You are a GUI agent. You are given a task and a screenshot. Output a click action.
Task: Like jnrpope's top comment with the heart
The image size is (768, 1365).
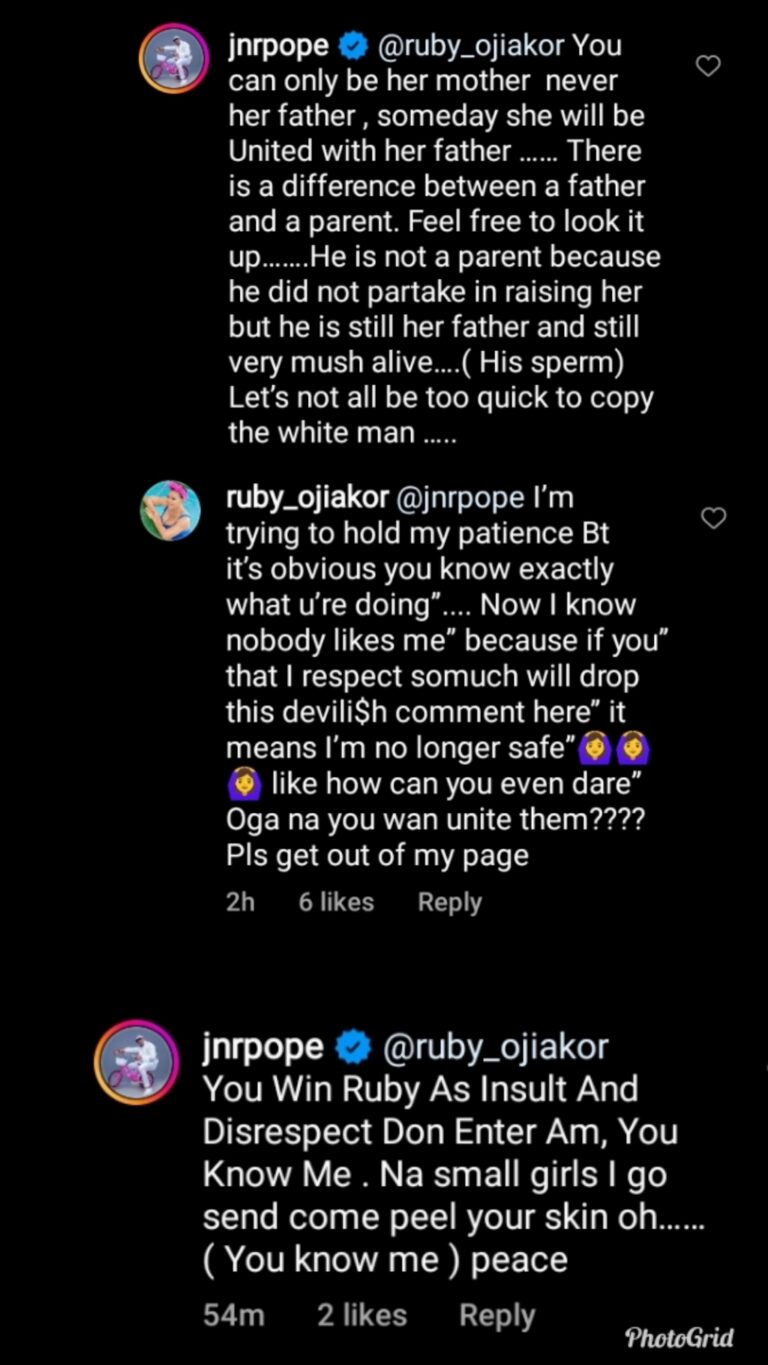point(708,66)
